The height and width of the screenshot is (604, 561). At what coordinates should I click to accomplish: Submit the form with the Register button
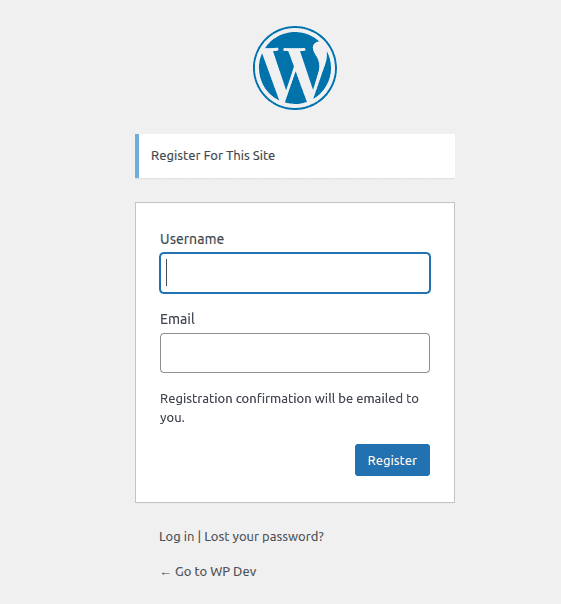392,460
